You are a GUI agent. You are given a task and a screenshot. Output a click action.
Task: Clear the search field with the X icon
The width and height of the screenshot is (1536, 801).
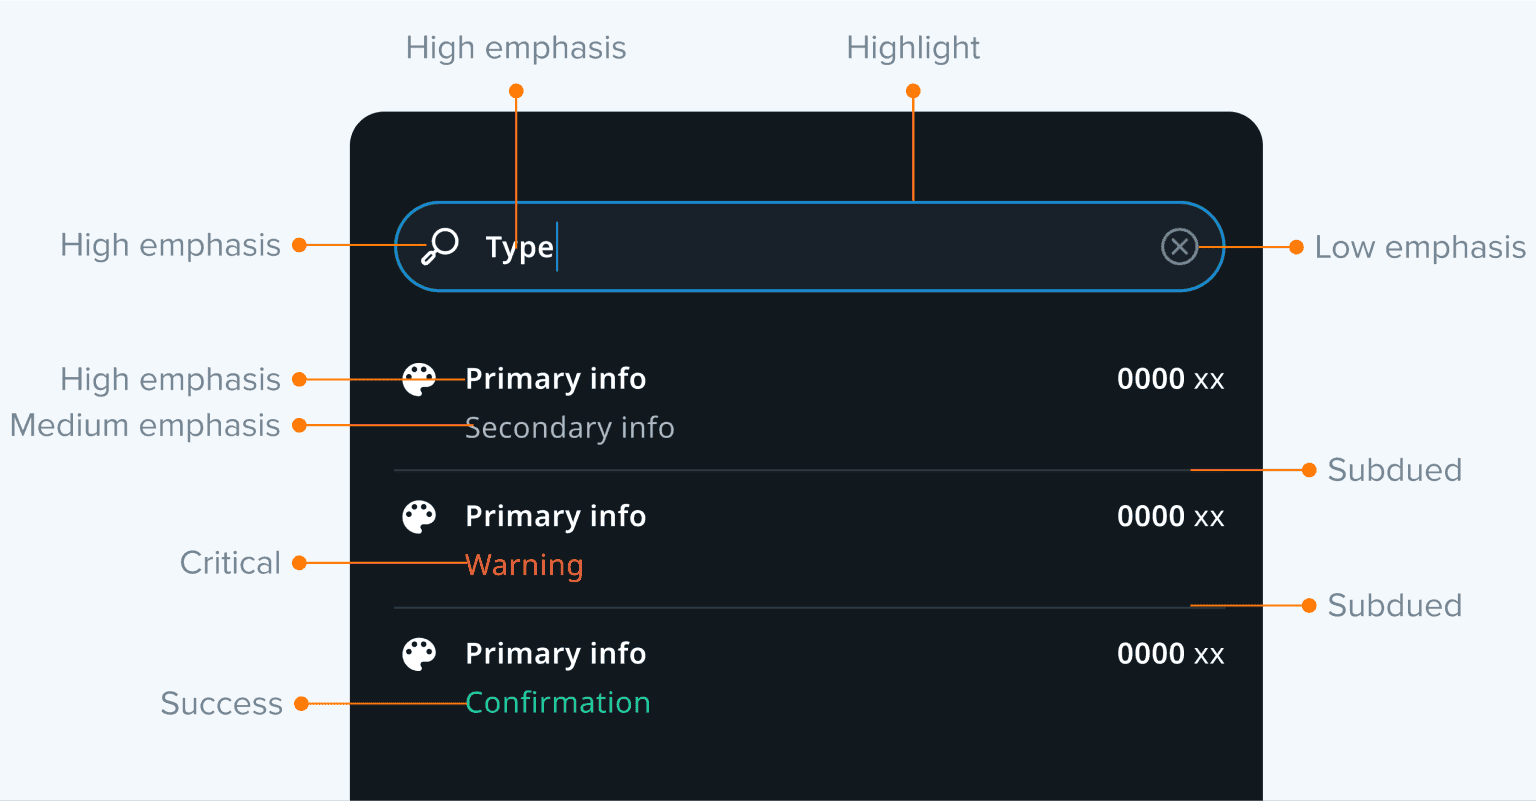tap(1179, 246)
